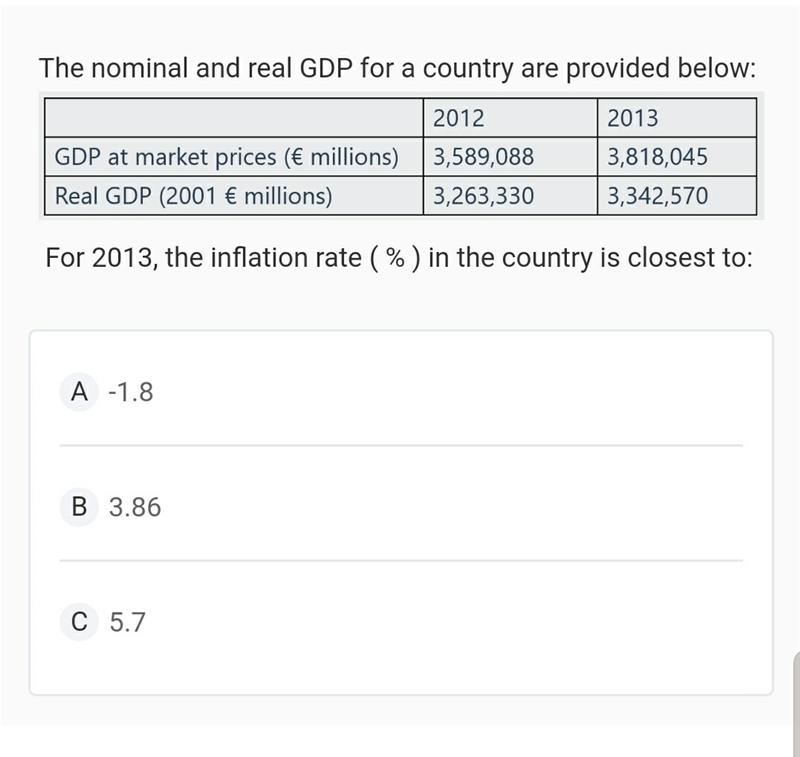Click the 3,263,330 table cell
This screenshot has width=800, height=757.
pos(510,196)
